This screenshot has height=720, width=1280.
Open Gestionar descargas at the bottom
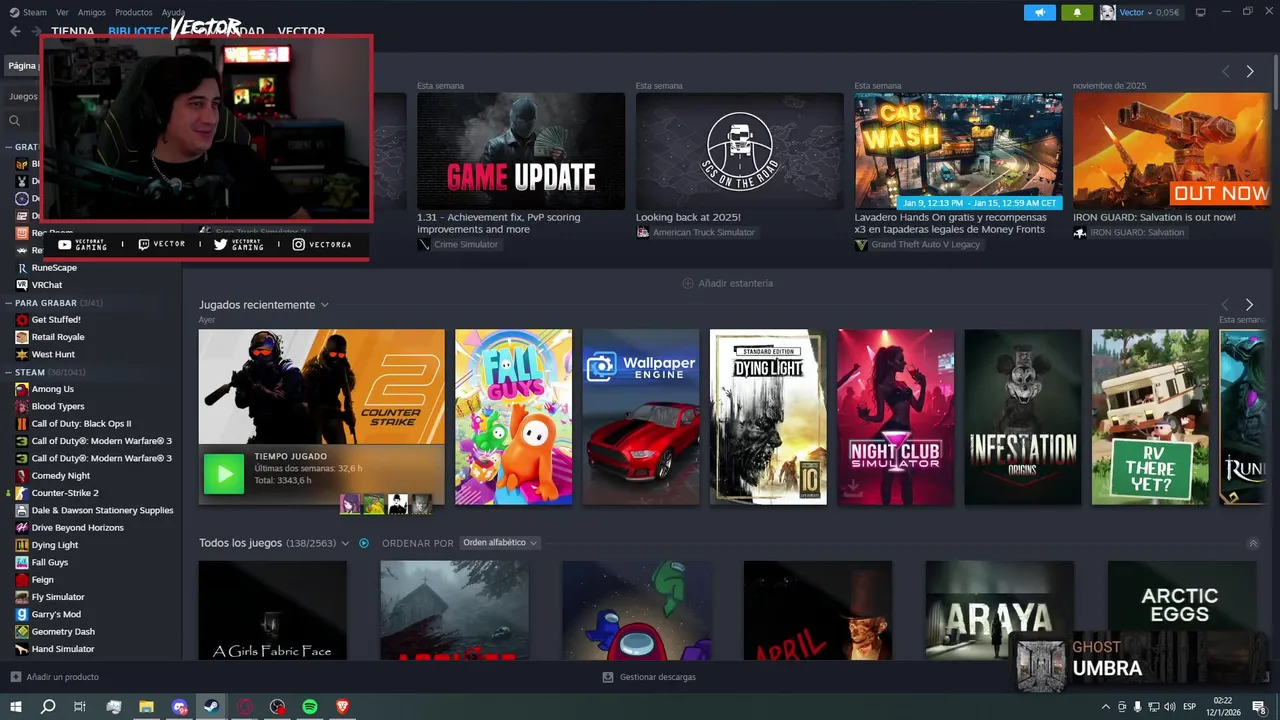tap(649, 677)
